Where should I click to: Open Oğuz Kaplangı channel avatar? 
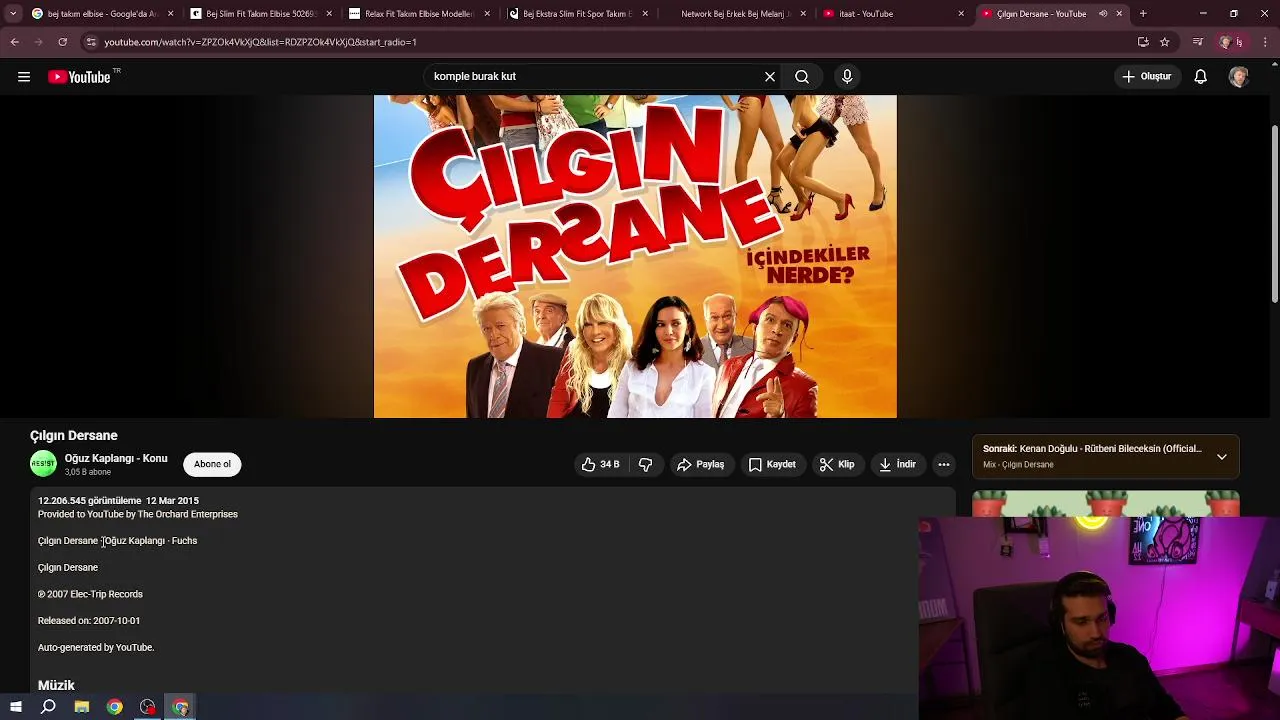pos(43,464)
